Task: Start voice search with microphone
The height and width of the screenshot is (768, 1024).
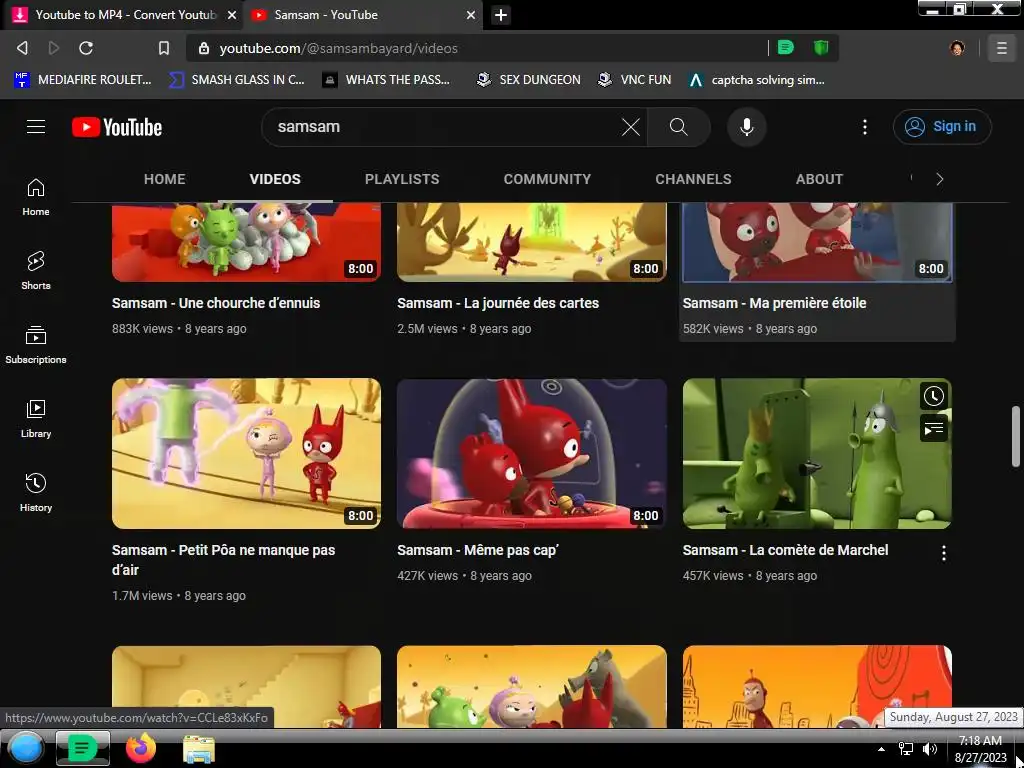Action: pos(746,127)
